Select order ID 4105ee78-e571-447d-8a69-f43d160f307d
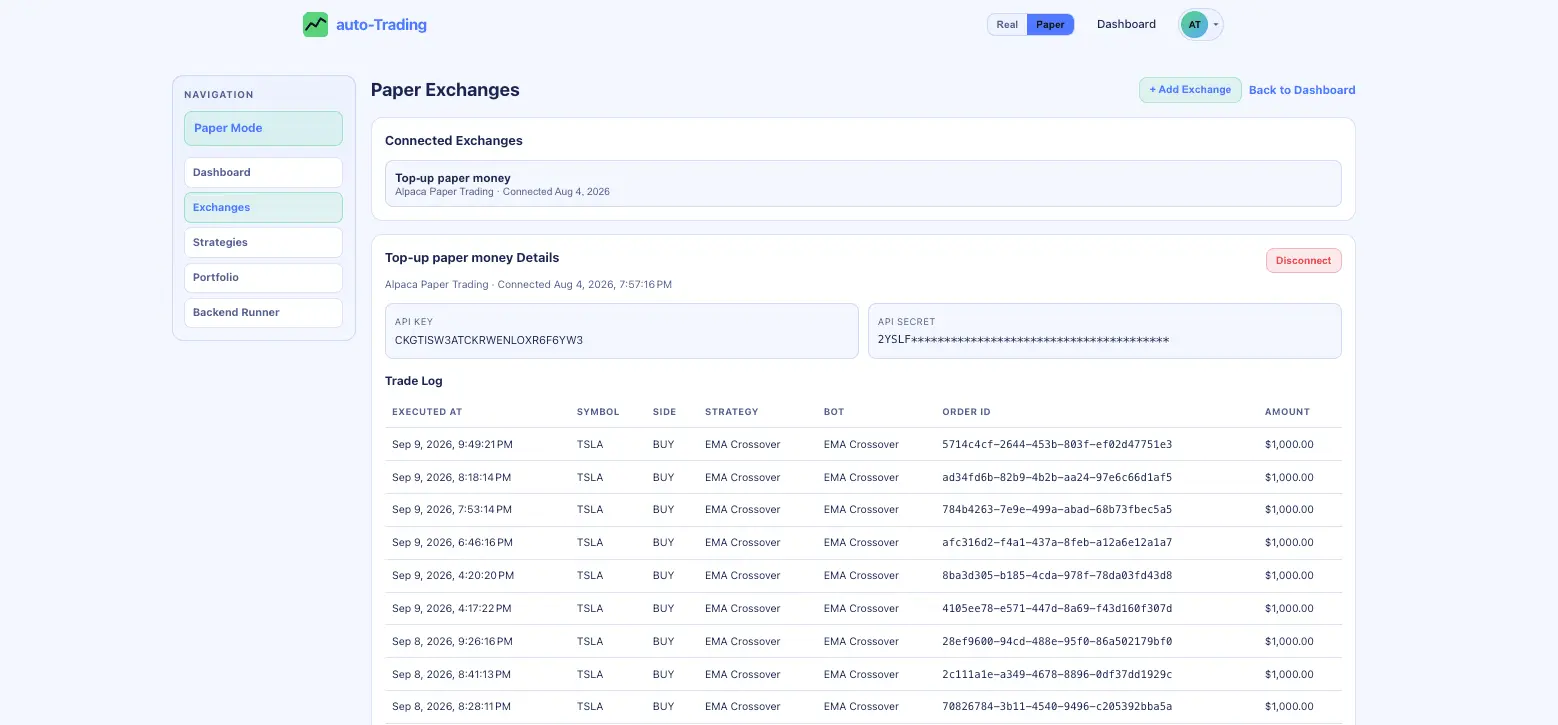This screenshot has width=1558, height=725. [1057, 608]
